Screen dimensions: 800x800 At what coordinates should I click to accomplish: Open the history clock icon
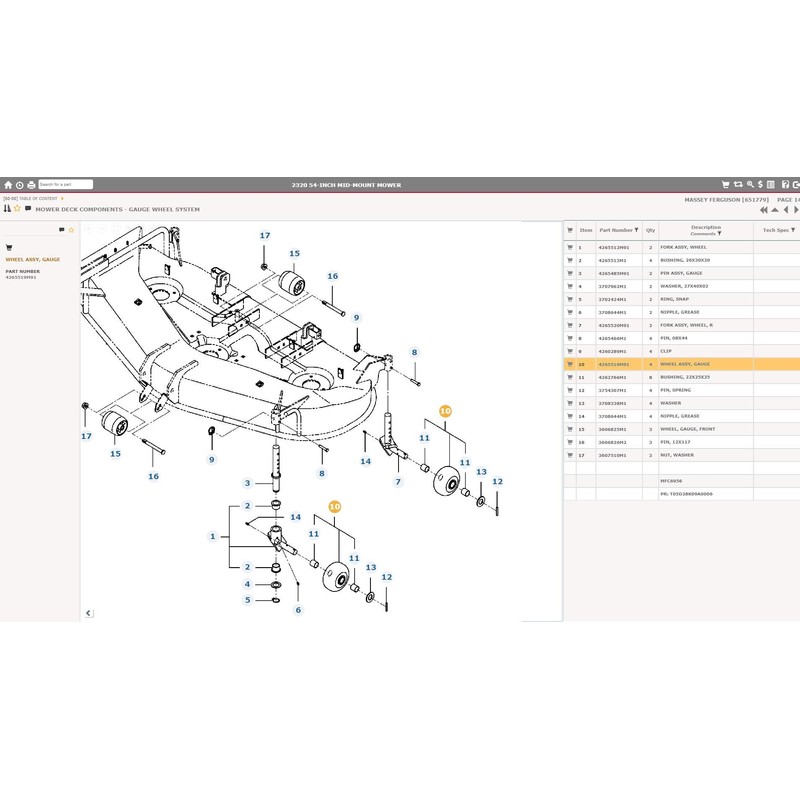click(19, 184)
